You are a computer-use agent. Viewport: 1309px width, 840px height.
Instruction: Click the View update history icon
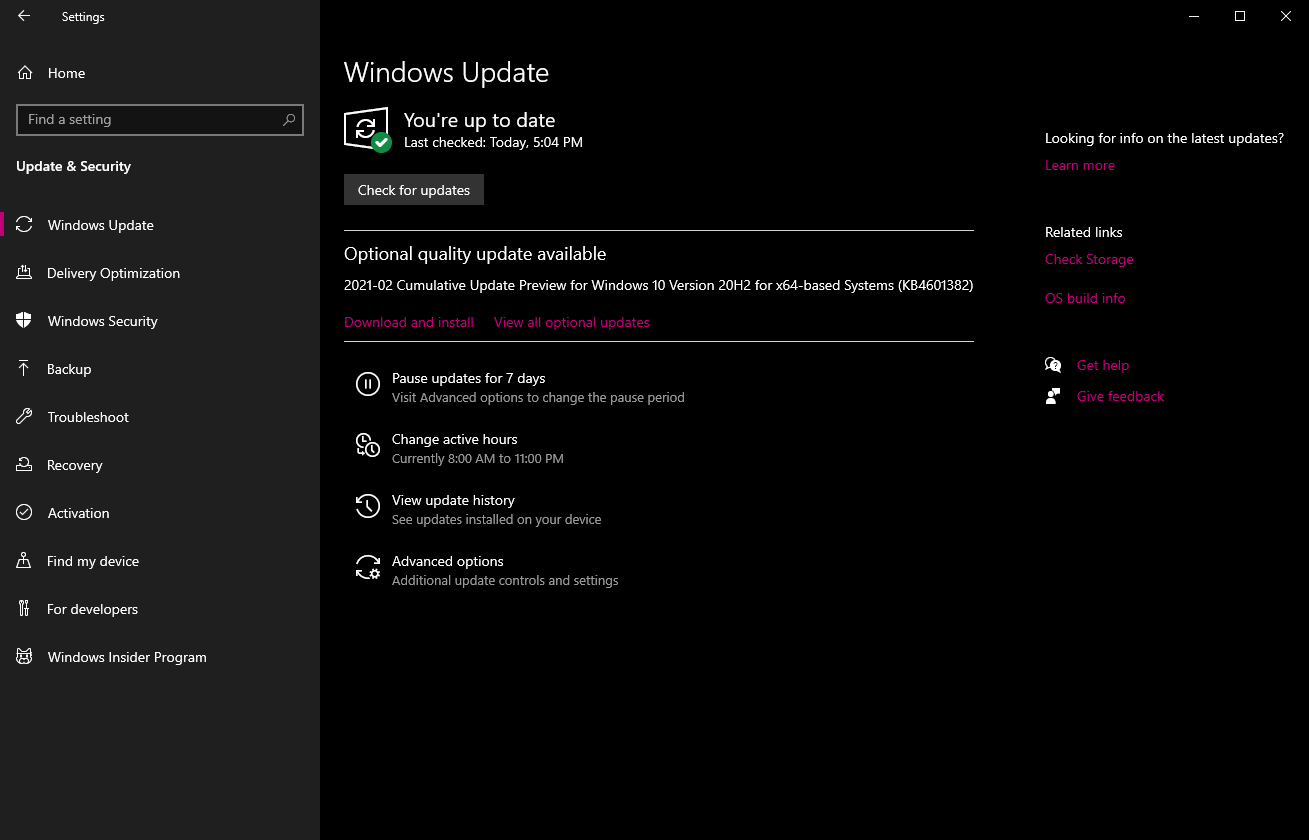[367, 506]
